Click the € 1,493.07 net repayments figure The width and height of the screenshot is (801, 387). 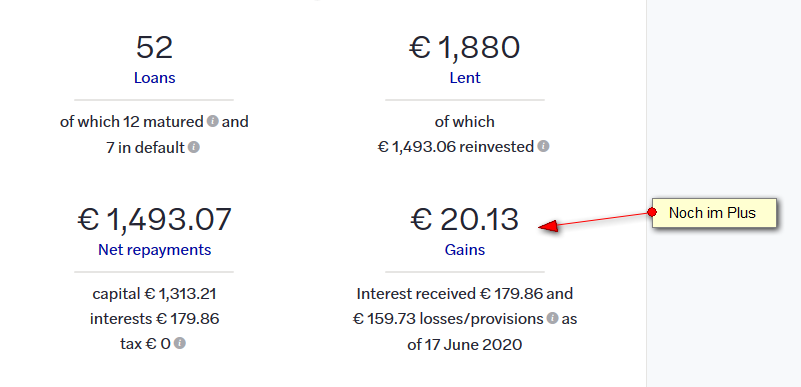(154, 219)
